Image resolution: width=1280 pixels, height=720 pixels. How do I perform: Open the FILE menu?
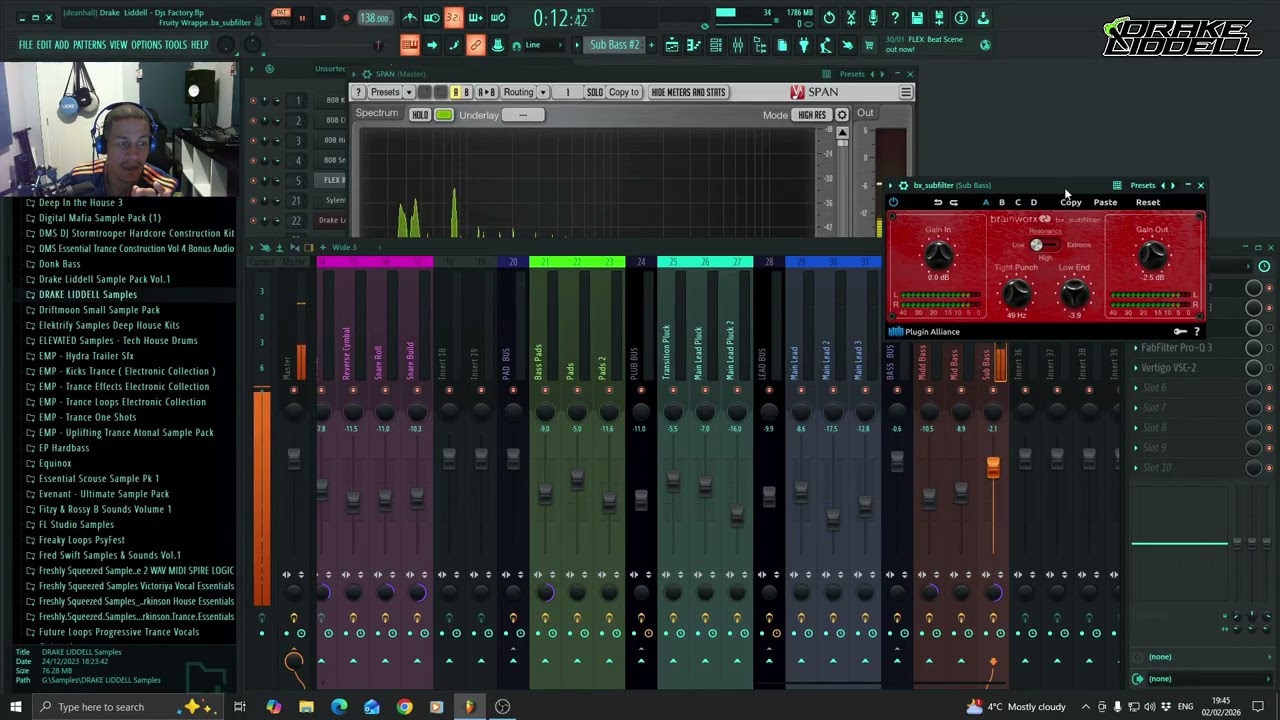(26, 45)
